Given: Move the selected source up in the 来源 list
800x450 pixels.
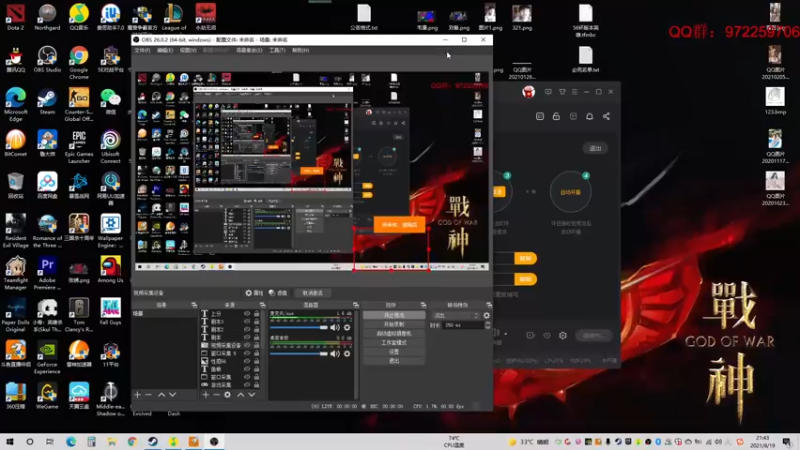Looking at the screenshot, I should coord(240,394).
